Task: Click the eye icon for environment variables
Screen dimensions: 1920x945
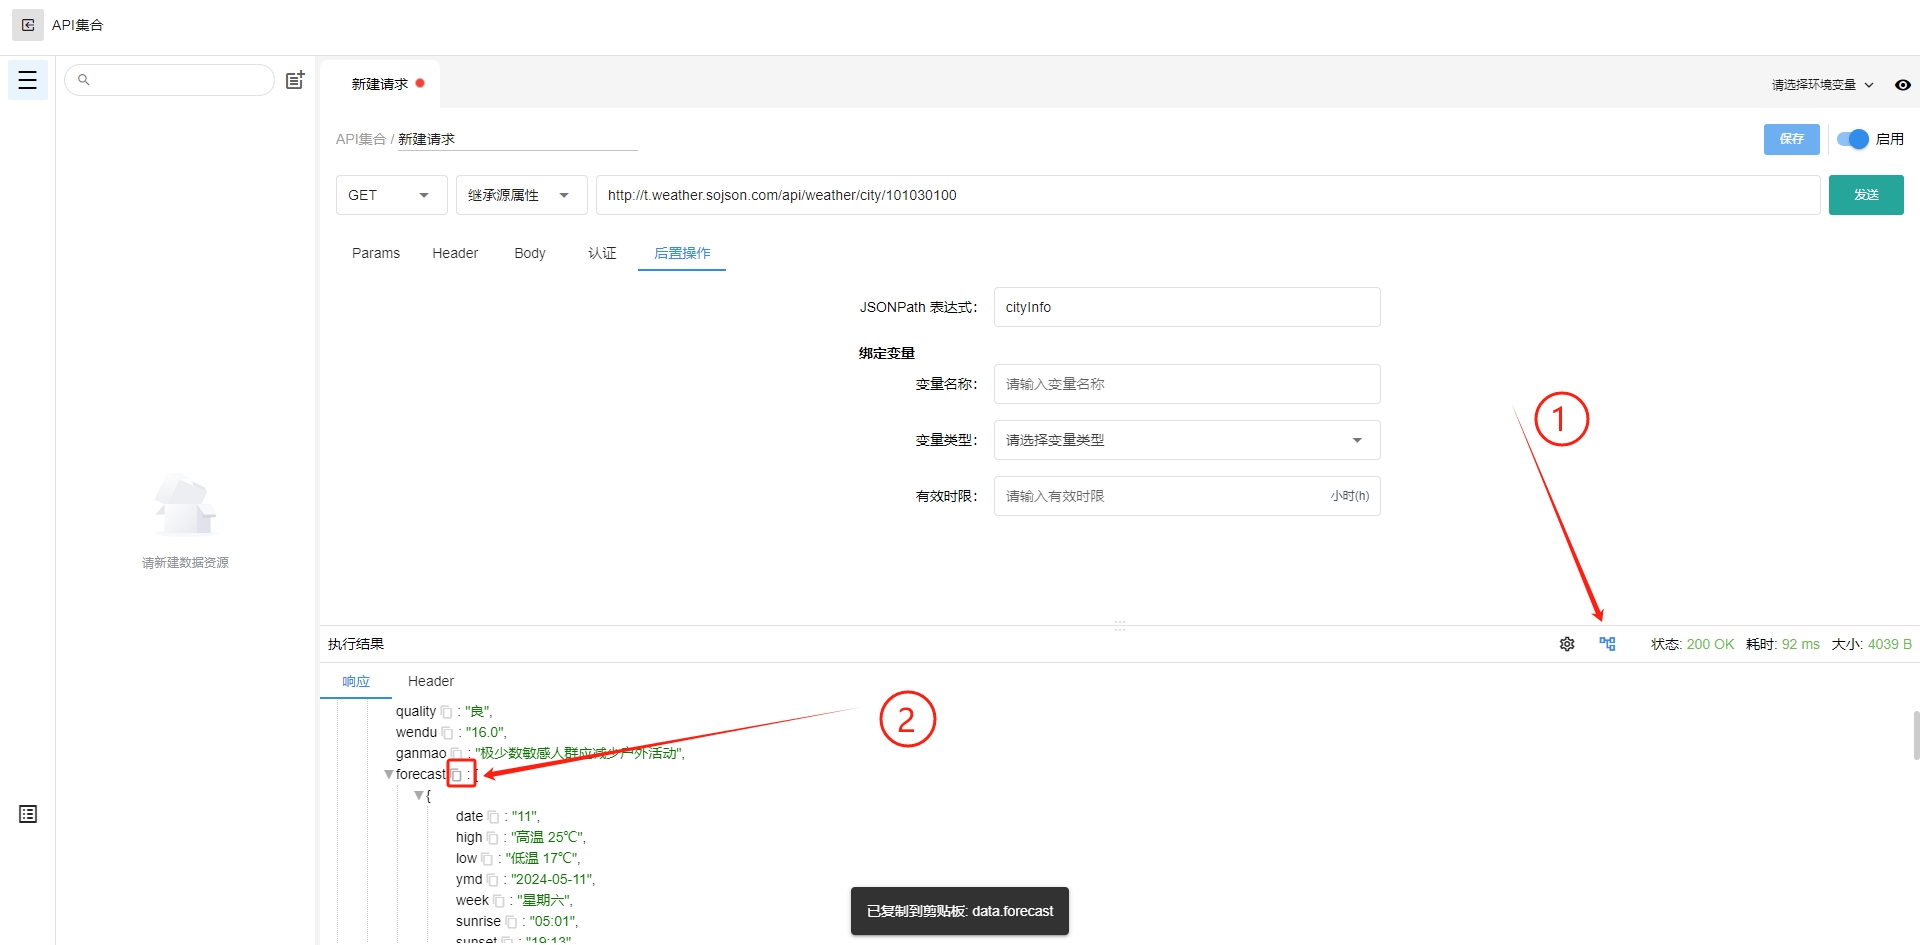Action: point(1902,85)
